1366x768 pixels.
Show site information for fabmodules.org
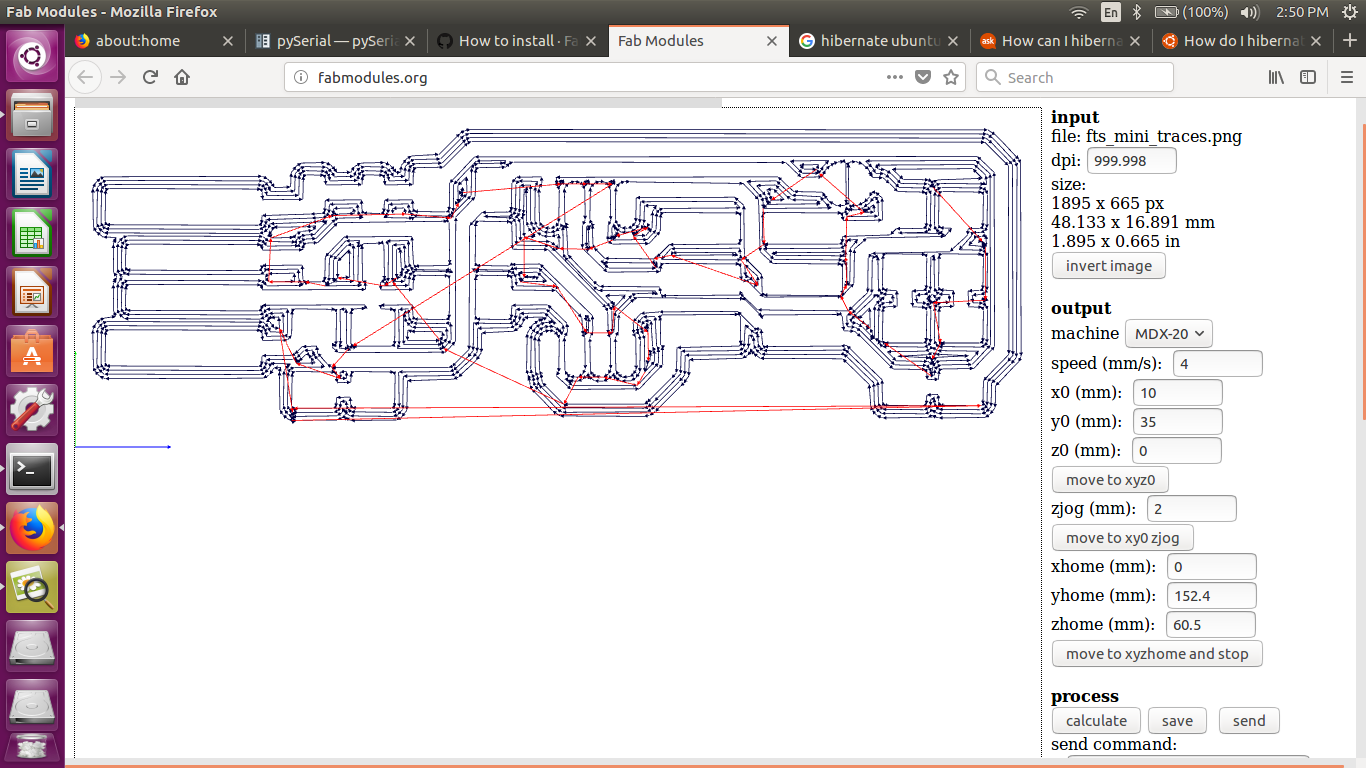[x=299, y=77]
